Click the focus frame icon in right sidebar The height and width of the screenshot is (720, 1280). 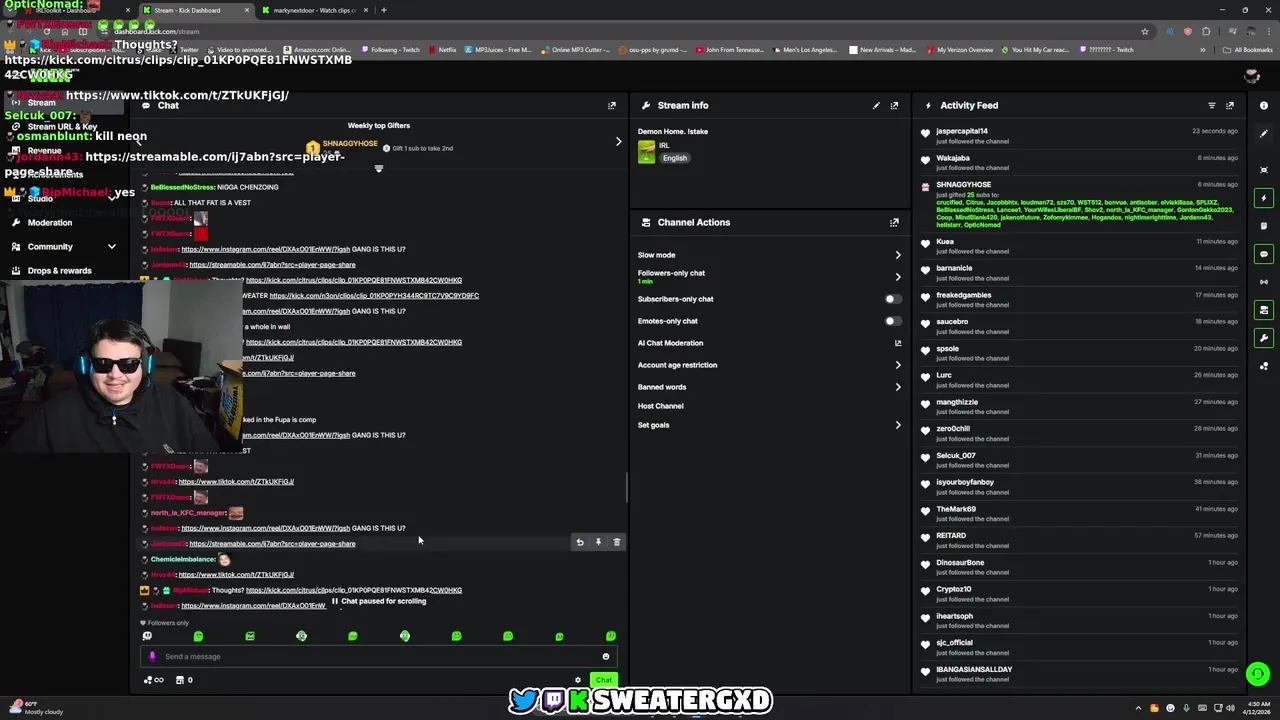(x=1264, y=170)
